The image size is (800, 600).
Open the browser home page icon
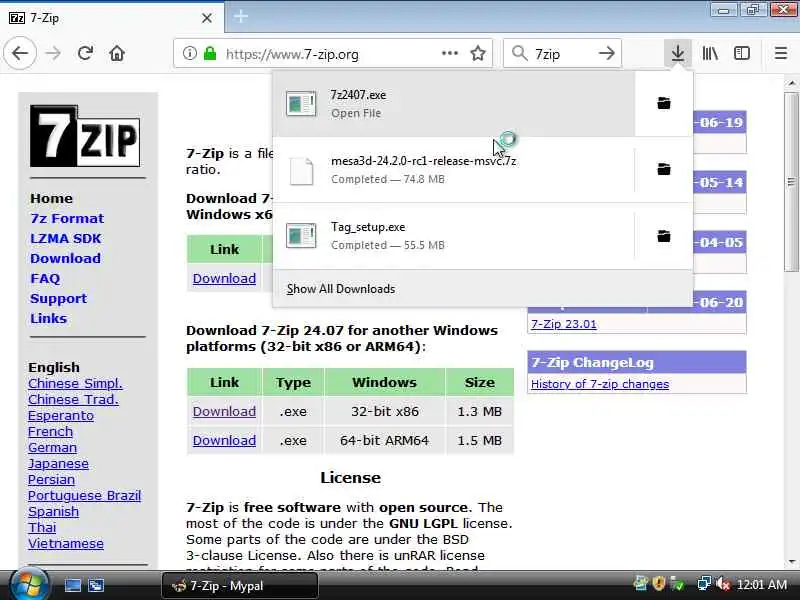(x=117, y=53)
